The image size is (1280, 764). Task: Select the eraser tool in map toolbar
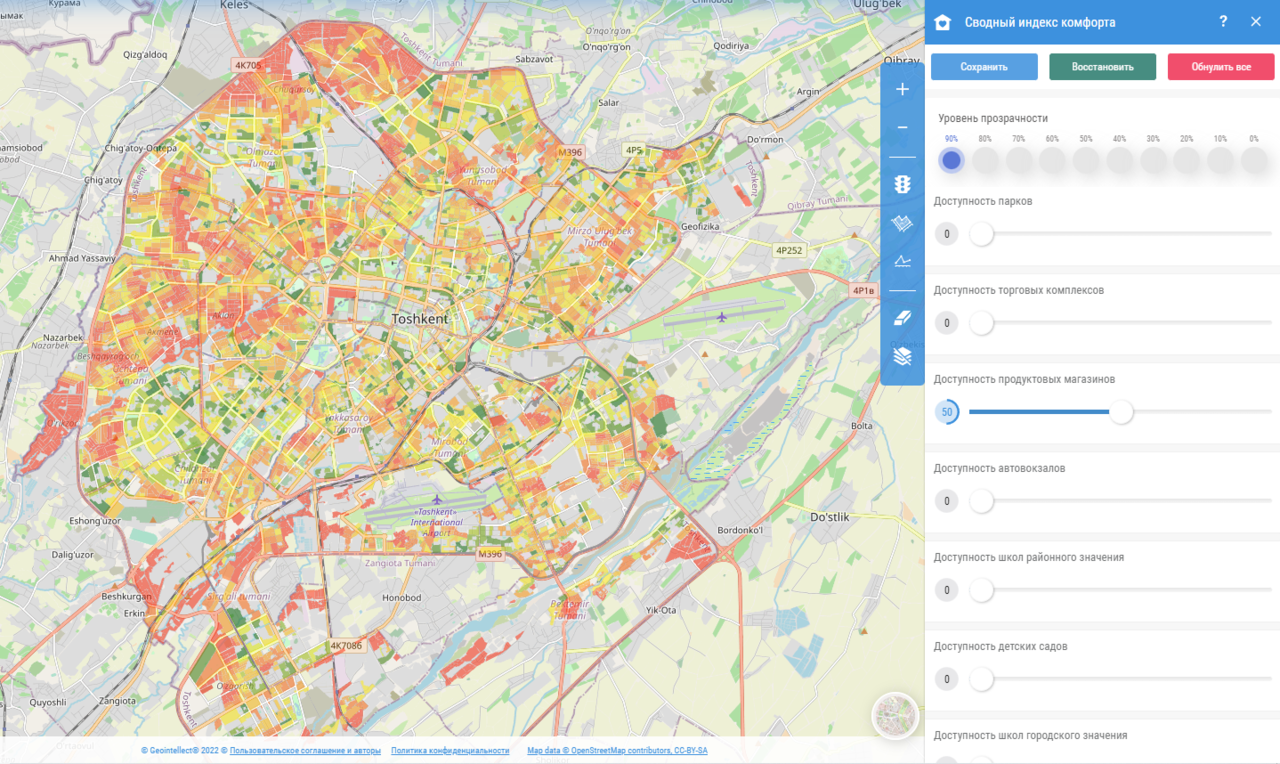click(x=902, y=318)
